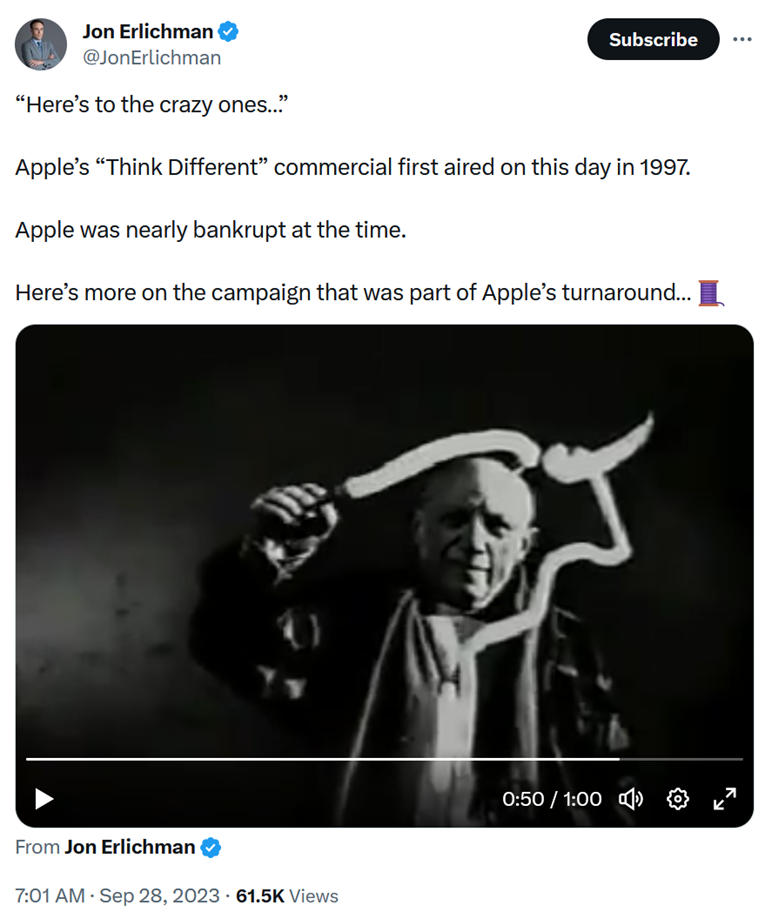Screen dimensions: 765x912
Task: Expand video to fullscreen
Action: [x=725, y=799]
